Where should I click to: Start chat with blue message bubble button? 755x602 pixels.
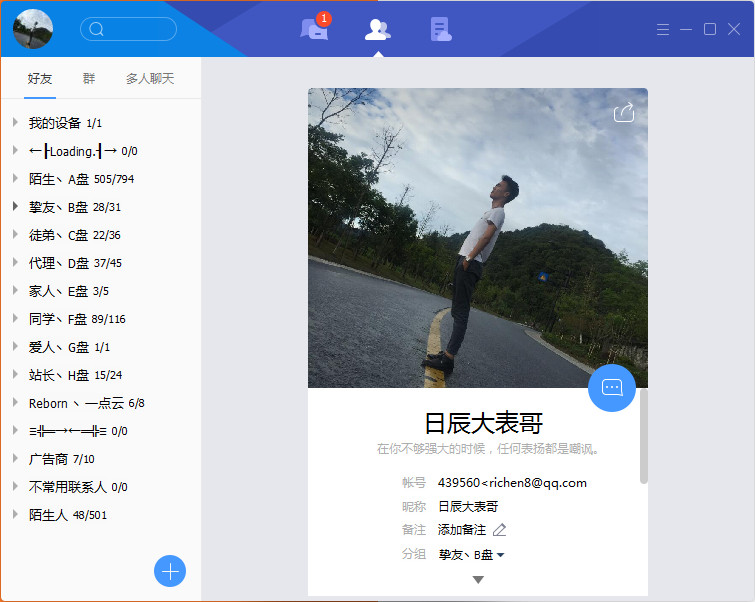pyautogui.click(x=612, y=387)
